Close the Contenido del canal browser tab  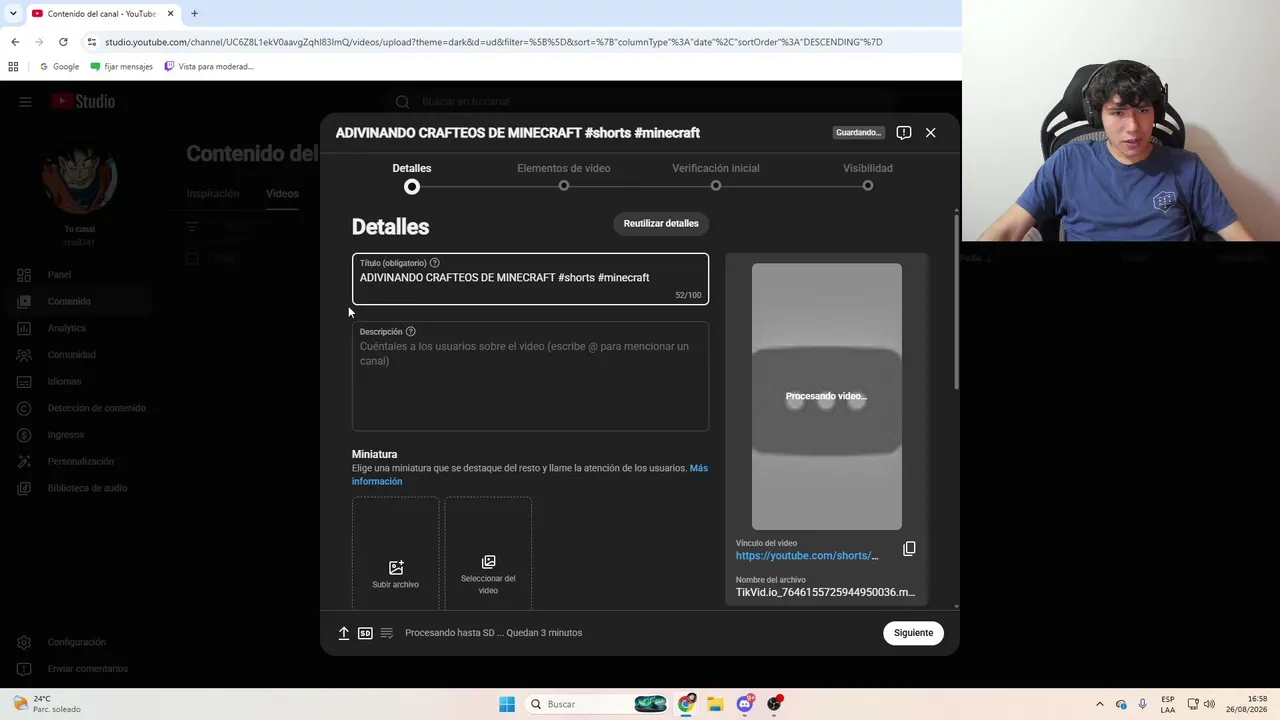(170, 14)
